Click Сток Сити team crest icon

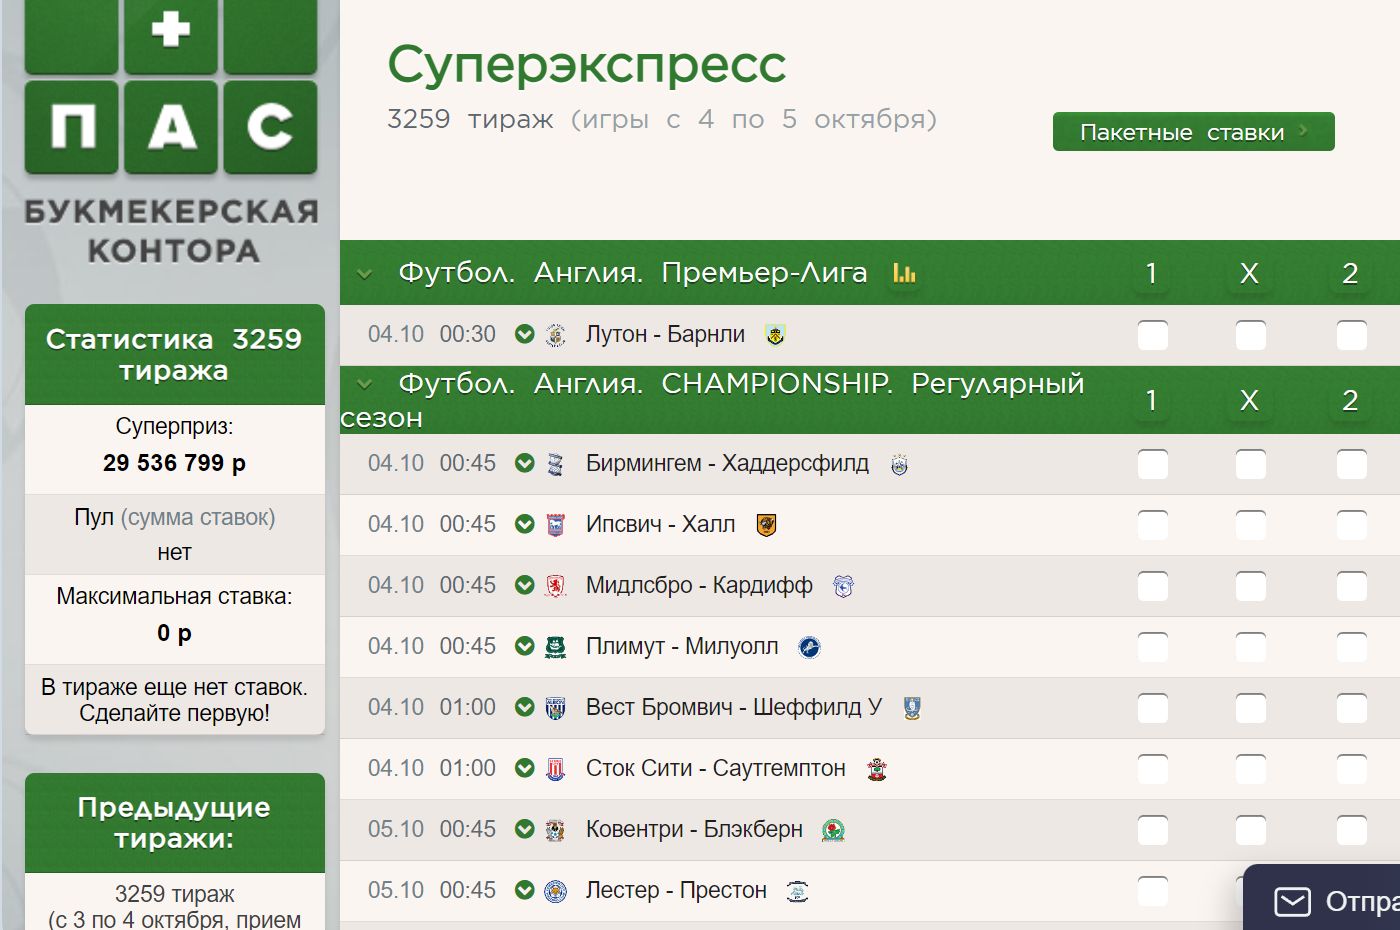556,769
